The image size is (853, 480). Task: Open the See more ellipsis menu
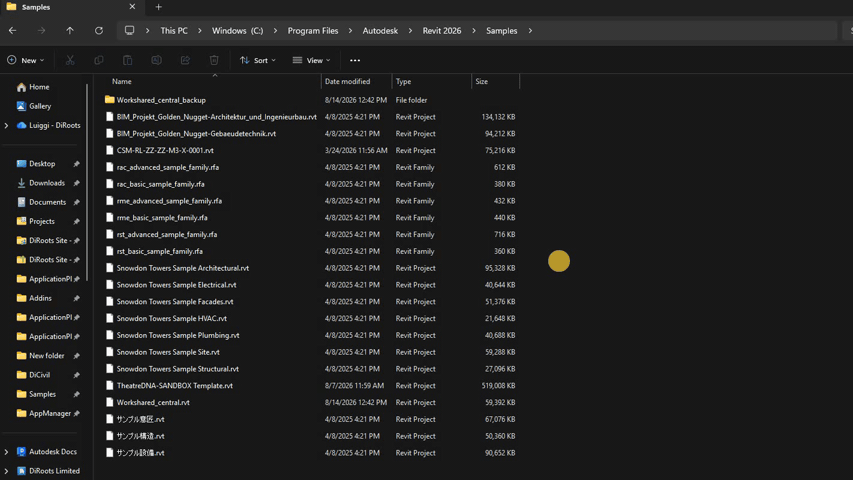pos(355,60)
